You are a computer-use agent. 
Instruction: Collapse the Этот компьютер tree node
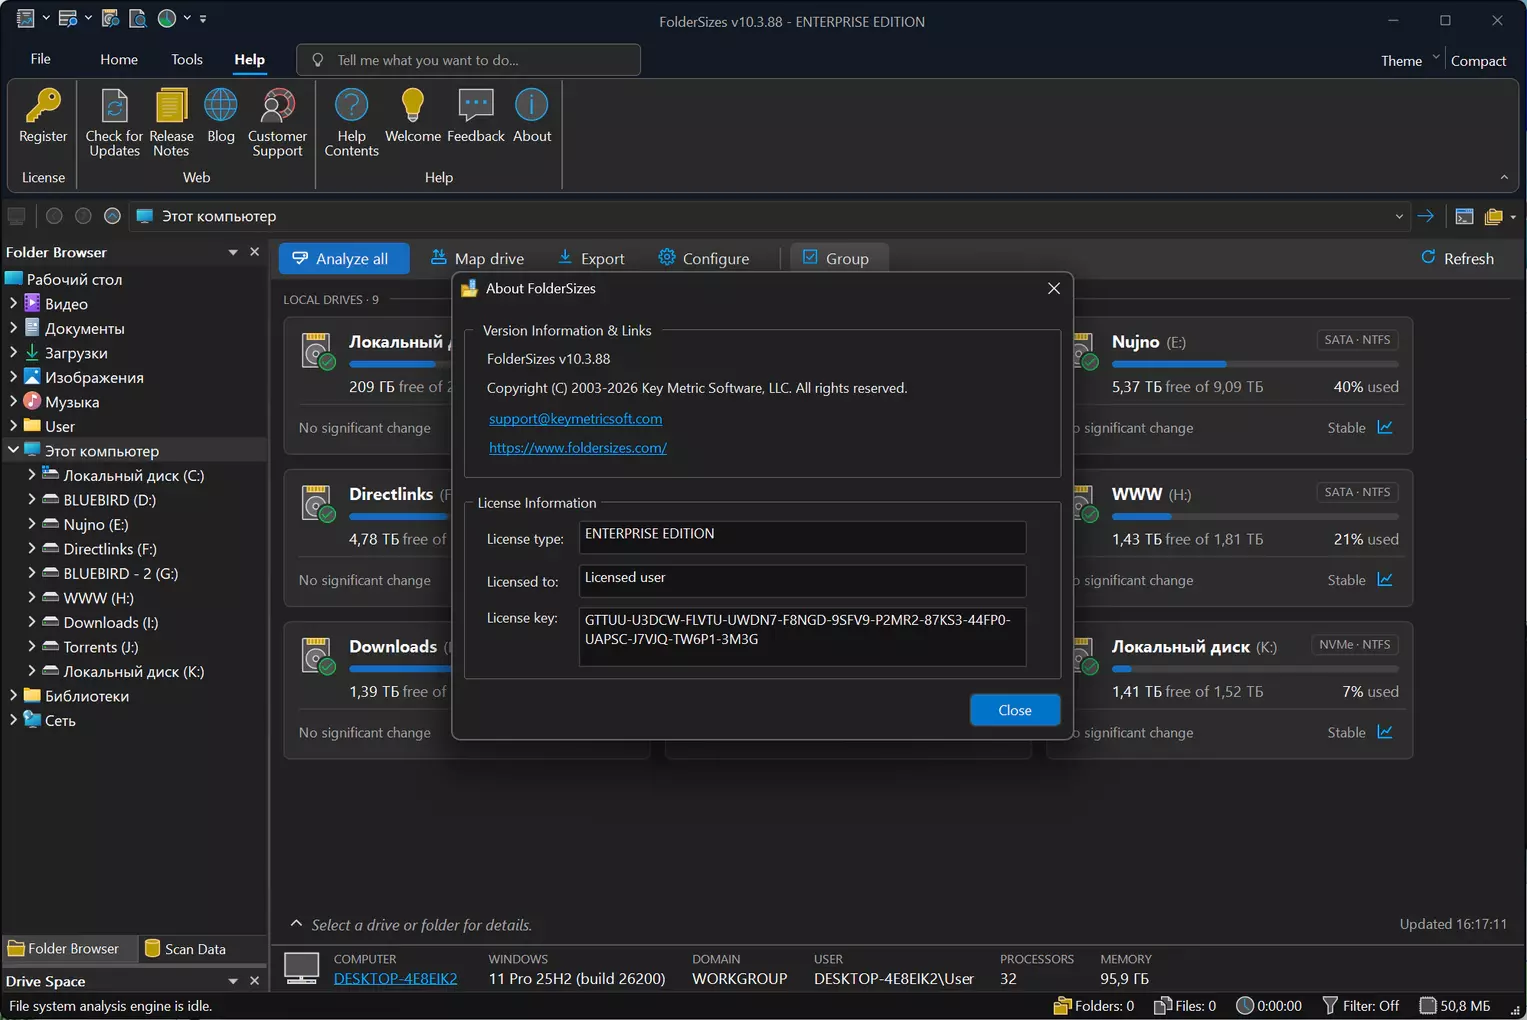13,450
